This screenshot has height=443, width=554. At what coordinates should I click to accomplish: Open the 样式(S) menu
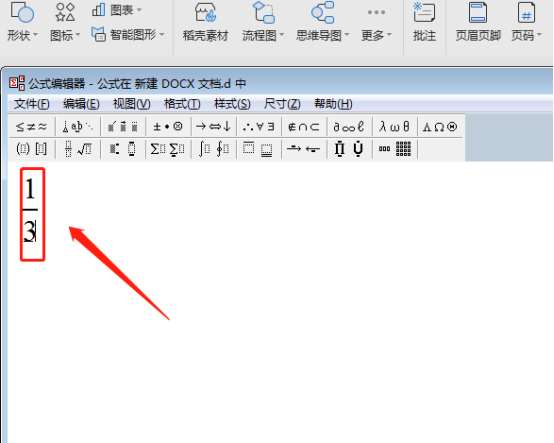pyautogui.click(x=232, y=104)
